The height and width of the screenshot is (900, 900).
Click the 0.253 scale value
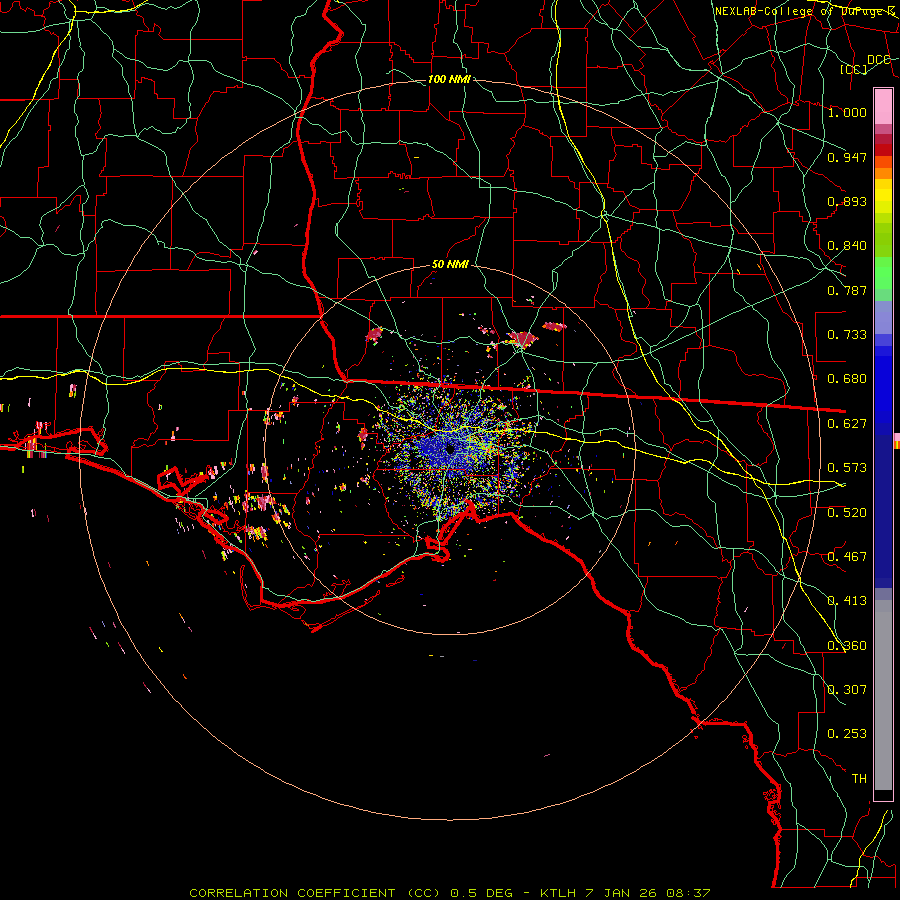pyautogui.click(x=847, y=734)
